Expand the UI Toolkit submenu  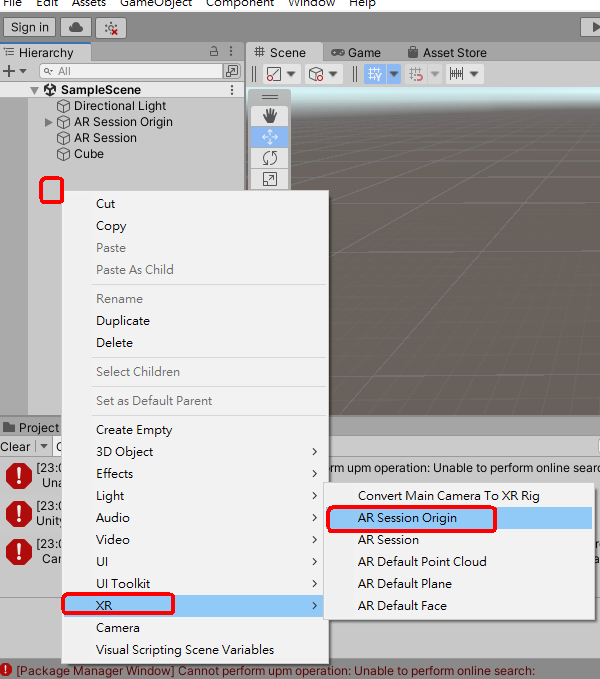(x=195, y=584)
